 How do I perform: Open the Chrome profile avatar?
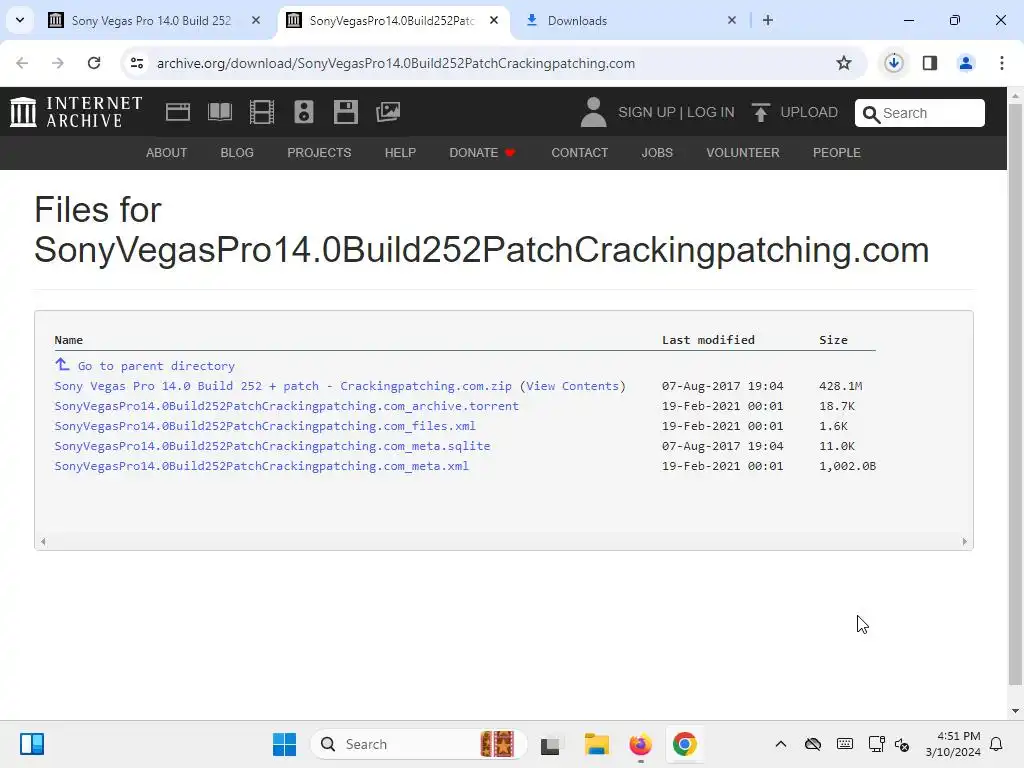point(965,63)
